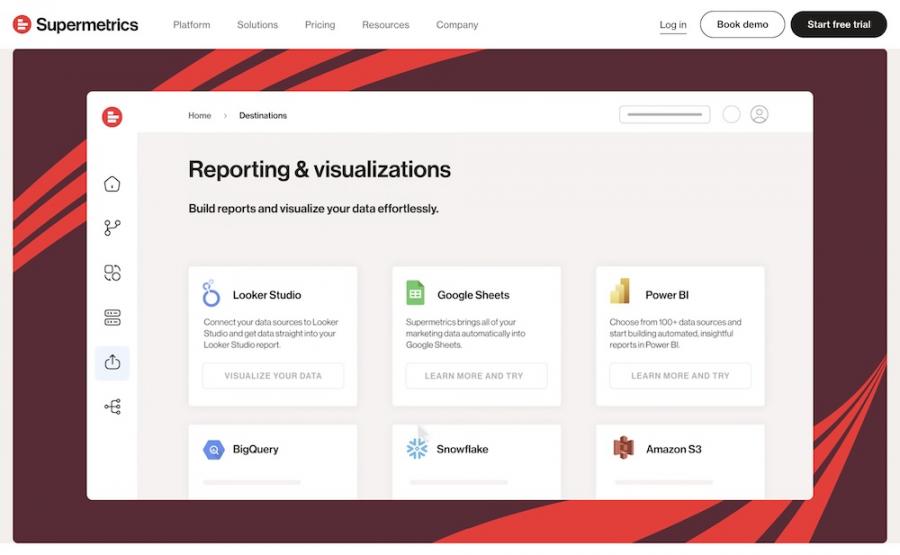Click the round notification circle icon
Viewport: 900px width, 555px height.
click(731, 114)
